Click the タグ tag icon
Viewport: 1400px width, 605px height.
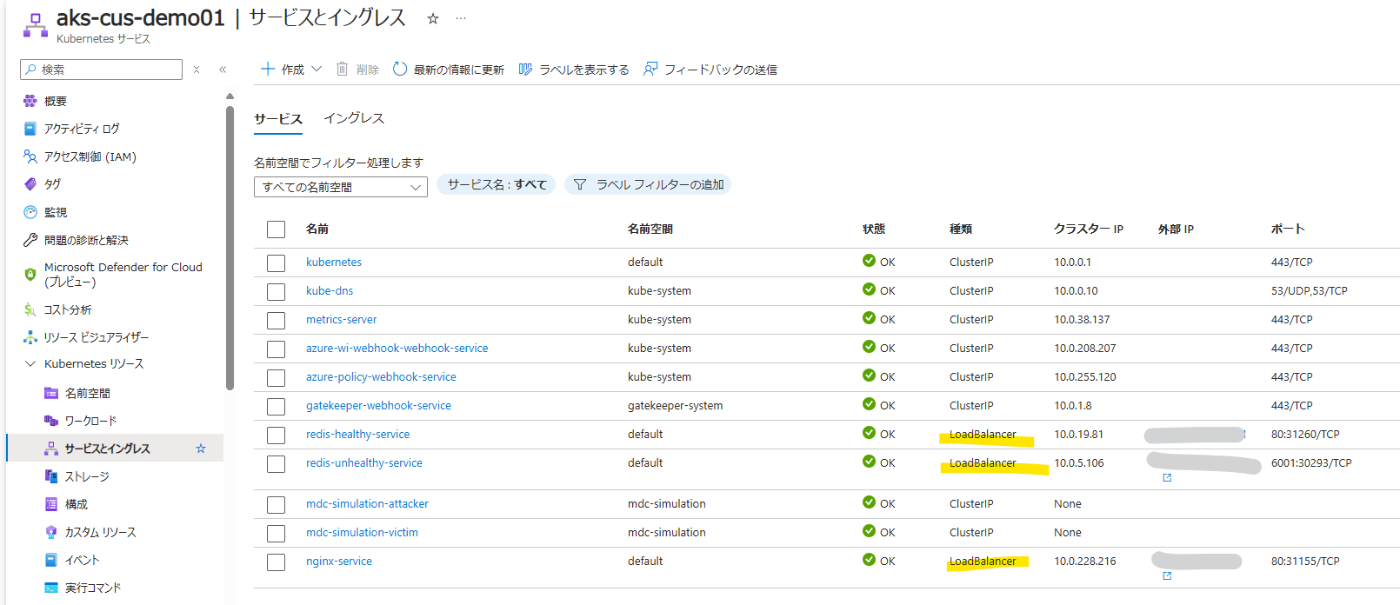30,184
